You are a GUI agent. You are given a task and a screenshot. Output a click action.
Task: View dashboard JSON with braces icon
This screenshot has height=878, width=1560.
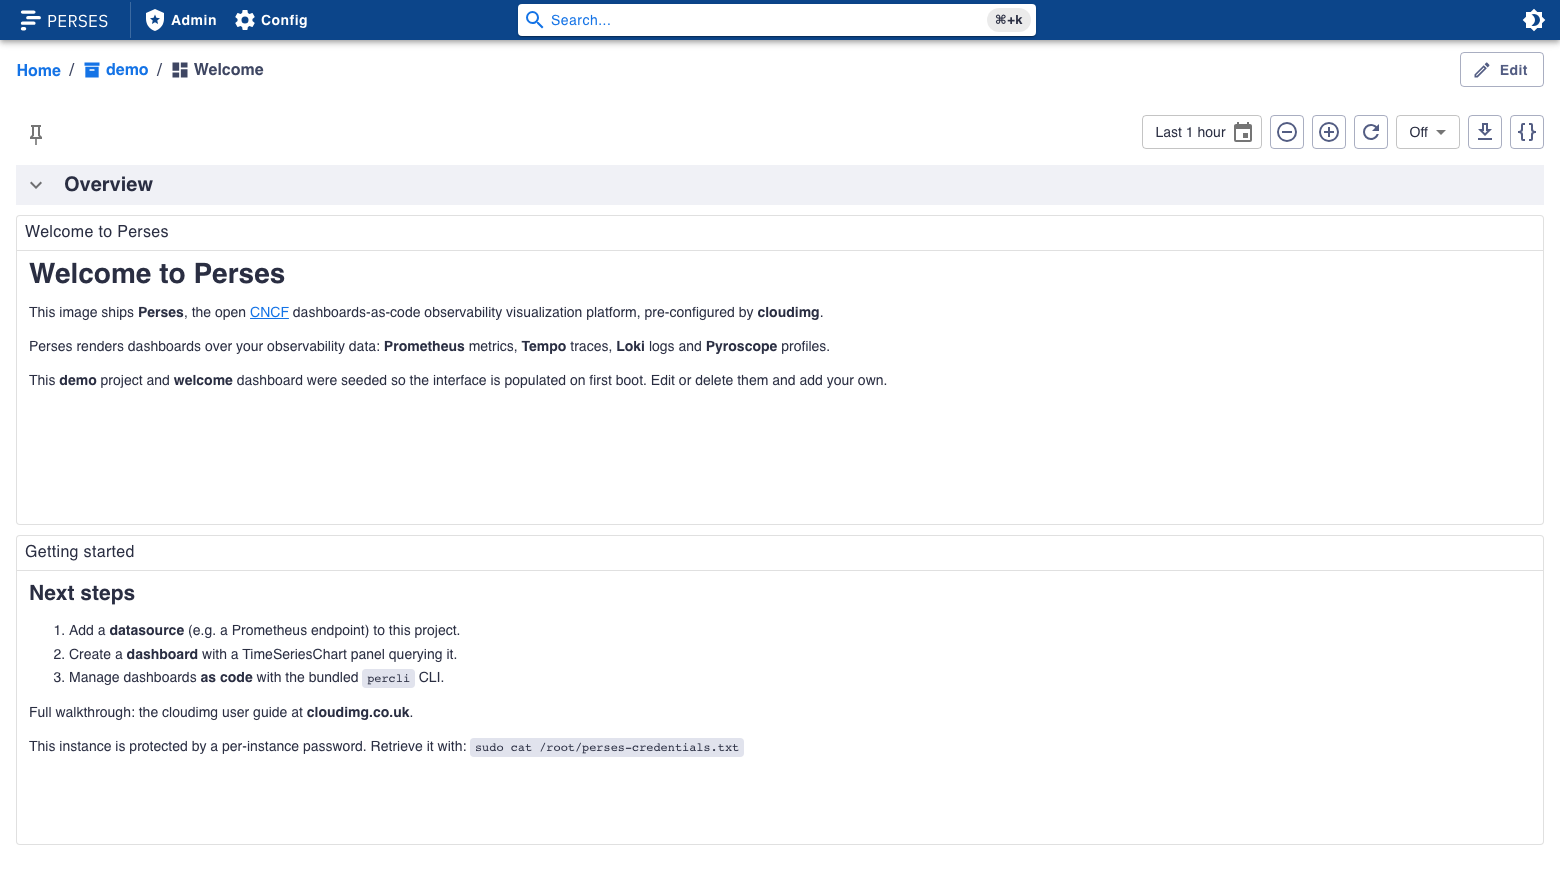[x=1527, y=132]
